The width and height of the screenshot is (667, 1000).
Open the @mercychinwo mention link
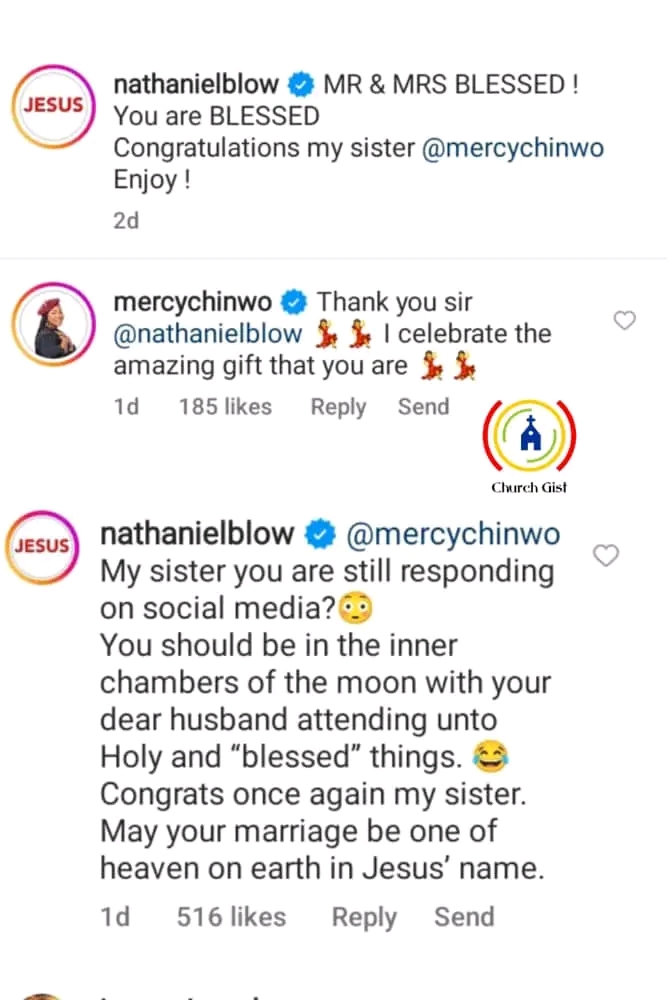pyautogui.click(x=512, y=146)
